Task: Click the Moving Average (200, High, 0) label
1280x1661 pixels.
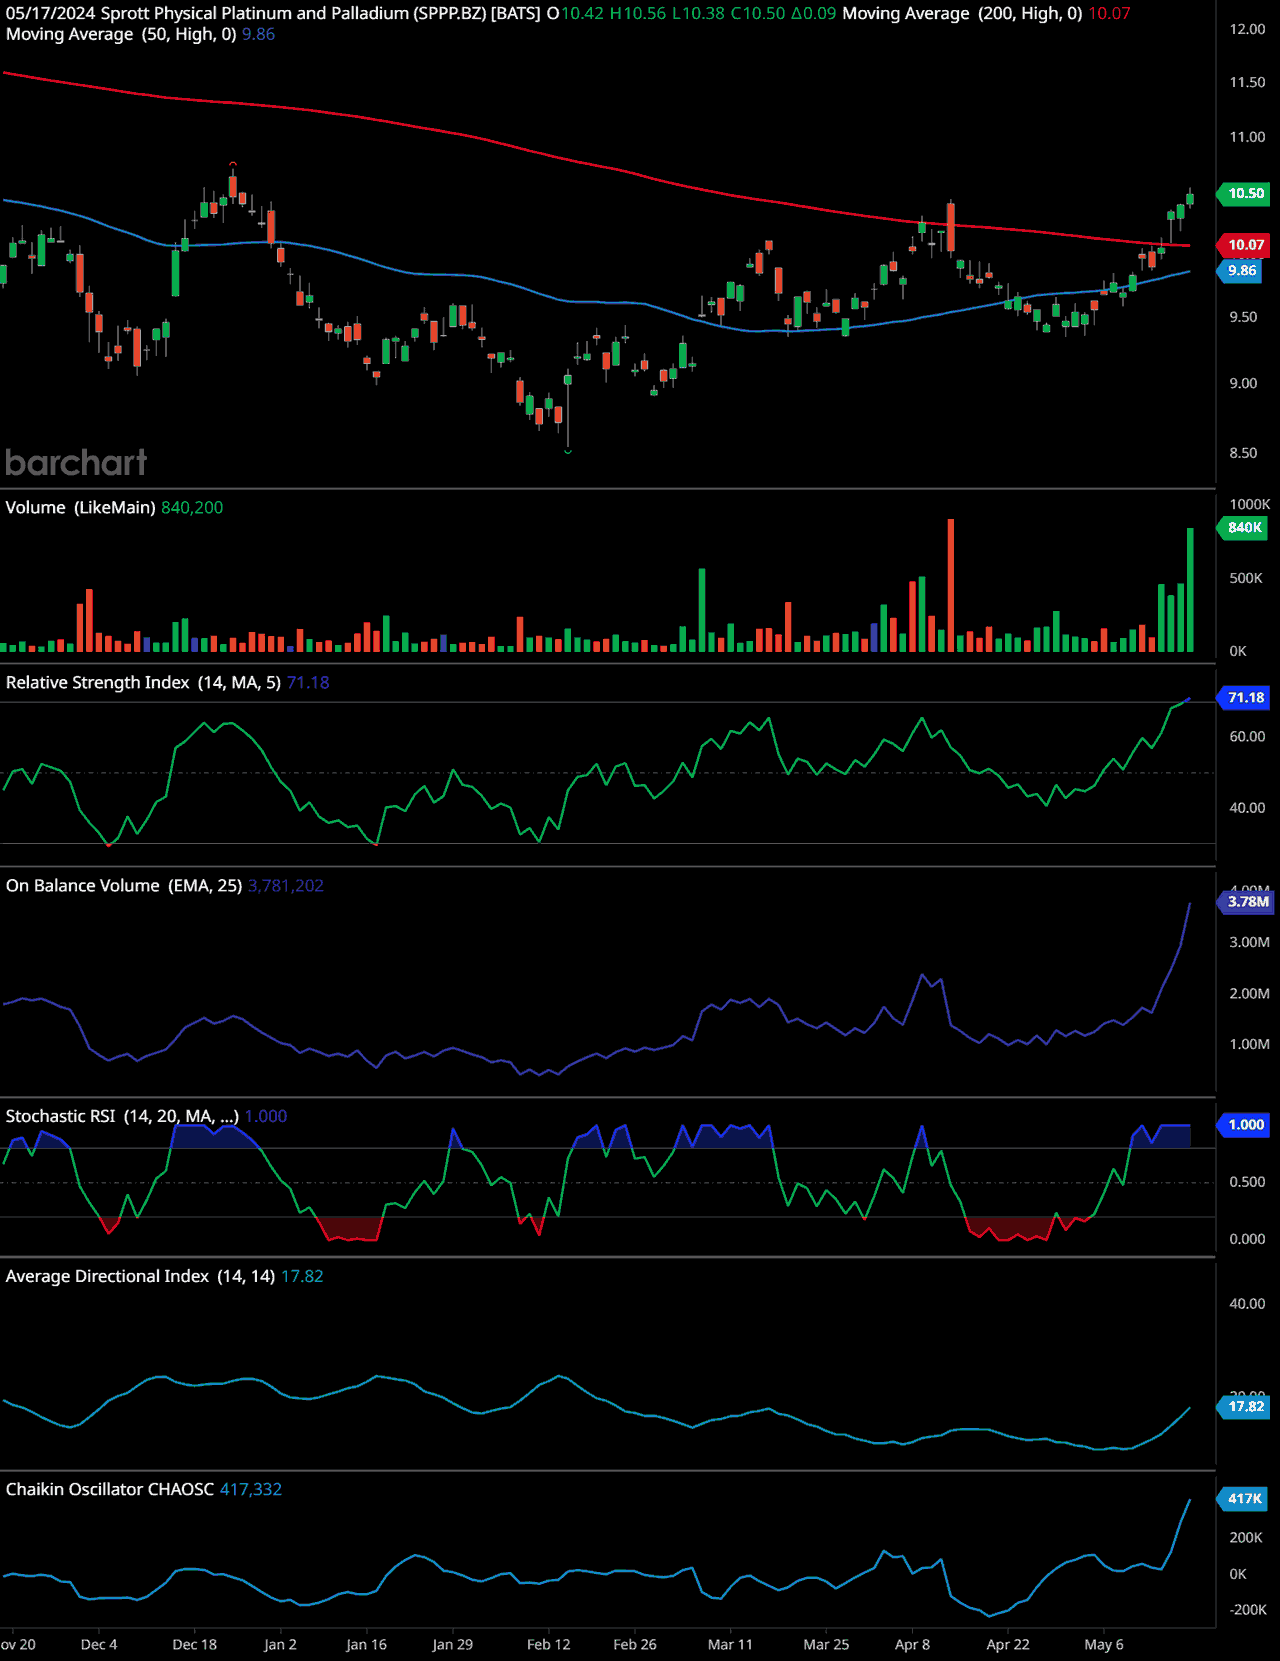Action: point(962,13)
